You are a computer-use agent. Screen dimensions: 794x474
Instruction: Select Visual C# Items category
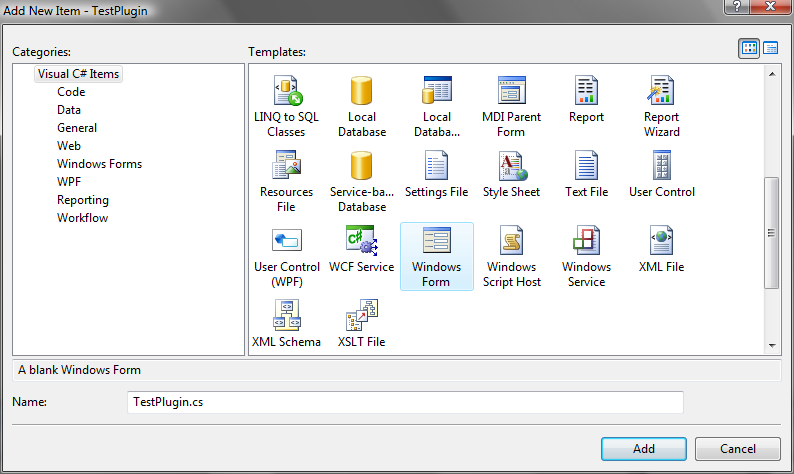pos(78,74)
